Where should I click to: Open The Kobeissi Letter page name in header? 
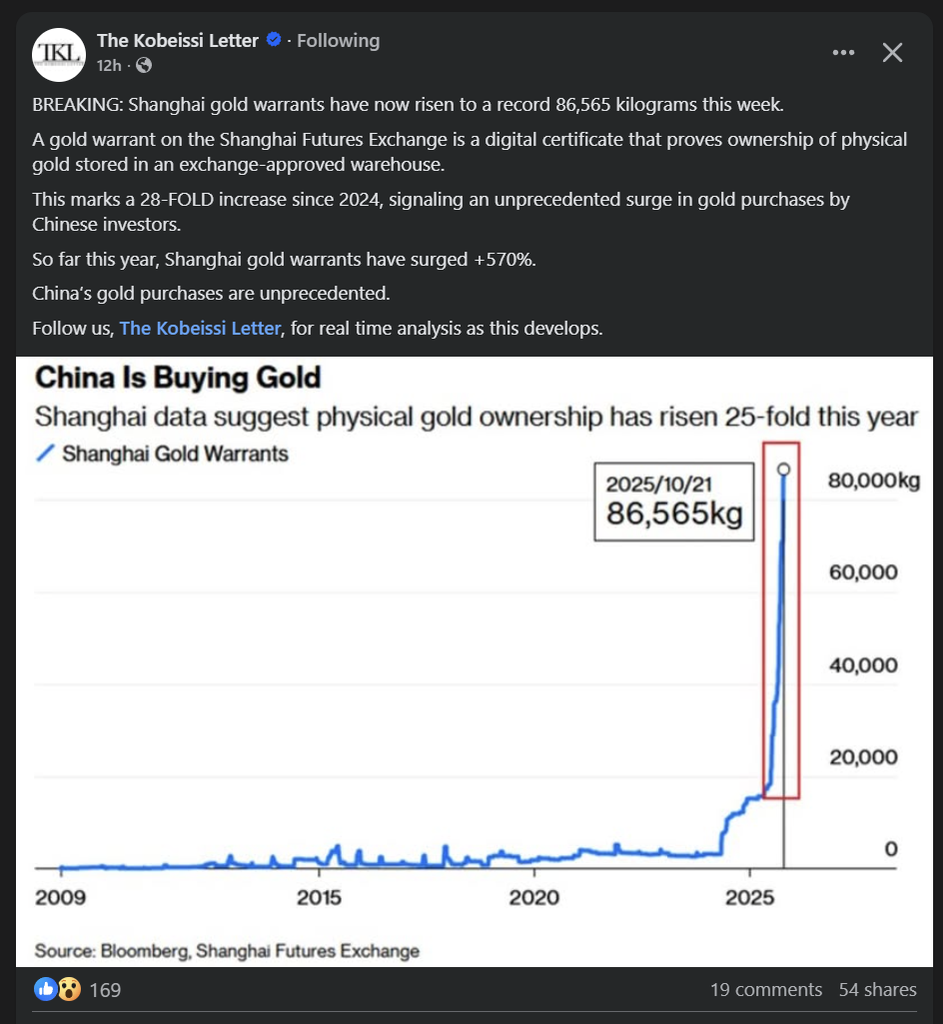click(x=177, y=40)
